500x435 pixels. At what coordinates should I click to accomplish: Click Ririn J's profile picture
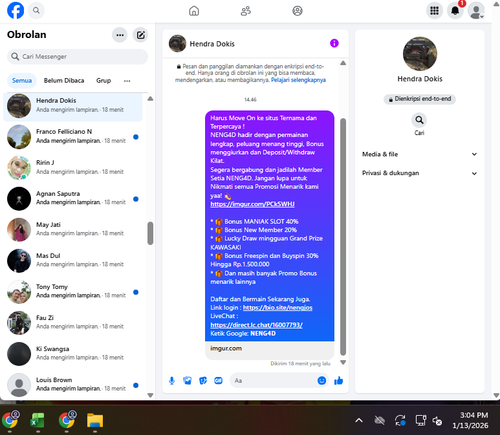pyautogui.click(x=19, y=168)
